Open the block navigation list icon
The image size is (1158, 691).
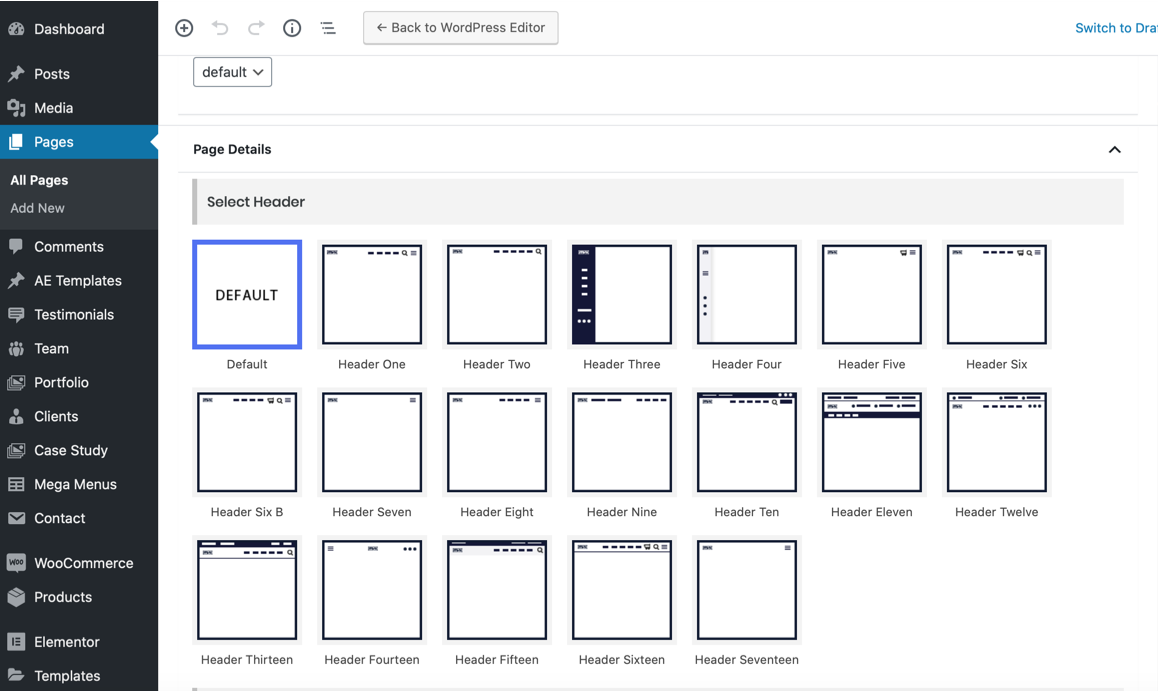coord(328,28)
